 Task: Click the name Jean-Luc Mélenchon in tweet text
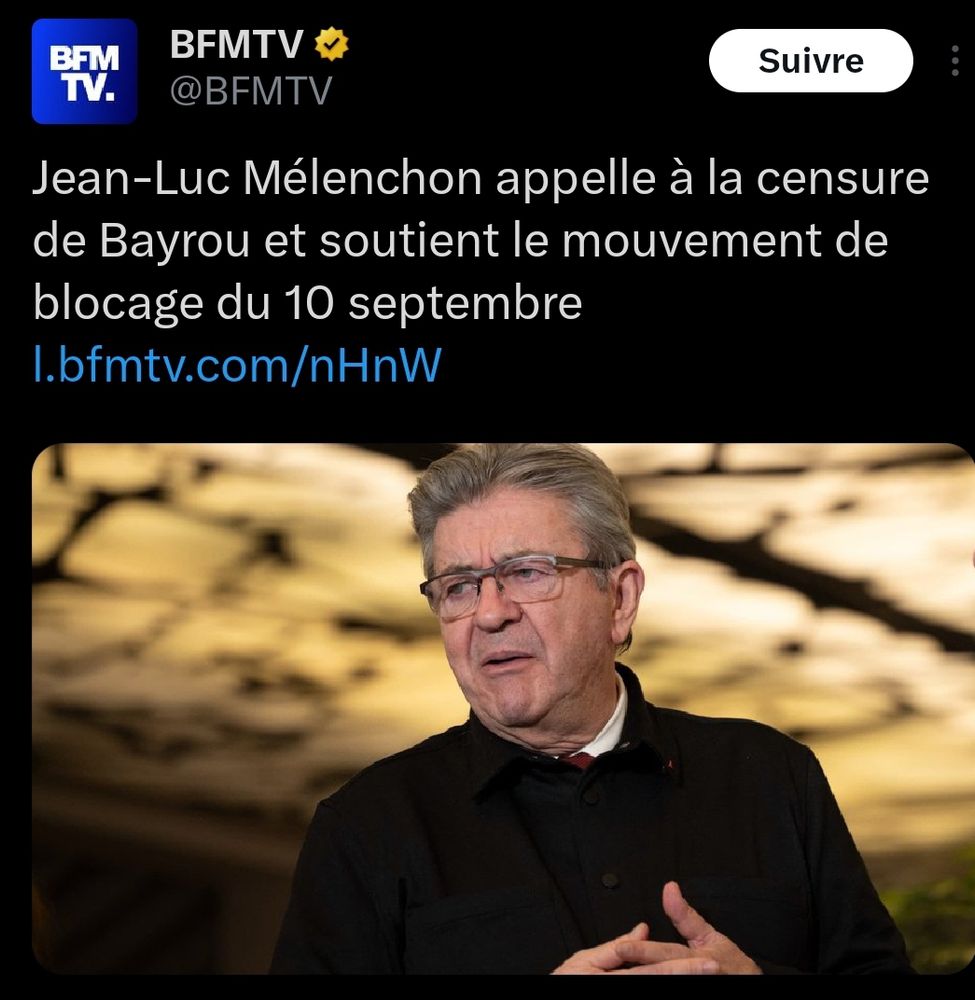[x=257, y=178]
